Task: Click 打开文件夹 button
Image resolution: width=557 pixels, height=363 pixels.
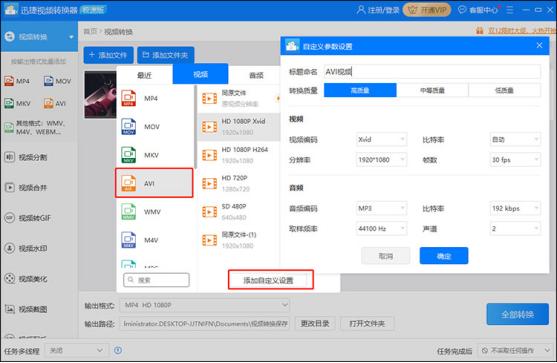Action: [367, 324]
